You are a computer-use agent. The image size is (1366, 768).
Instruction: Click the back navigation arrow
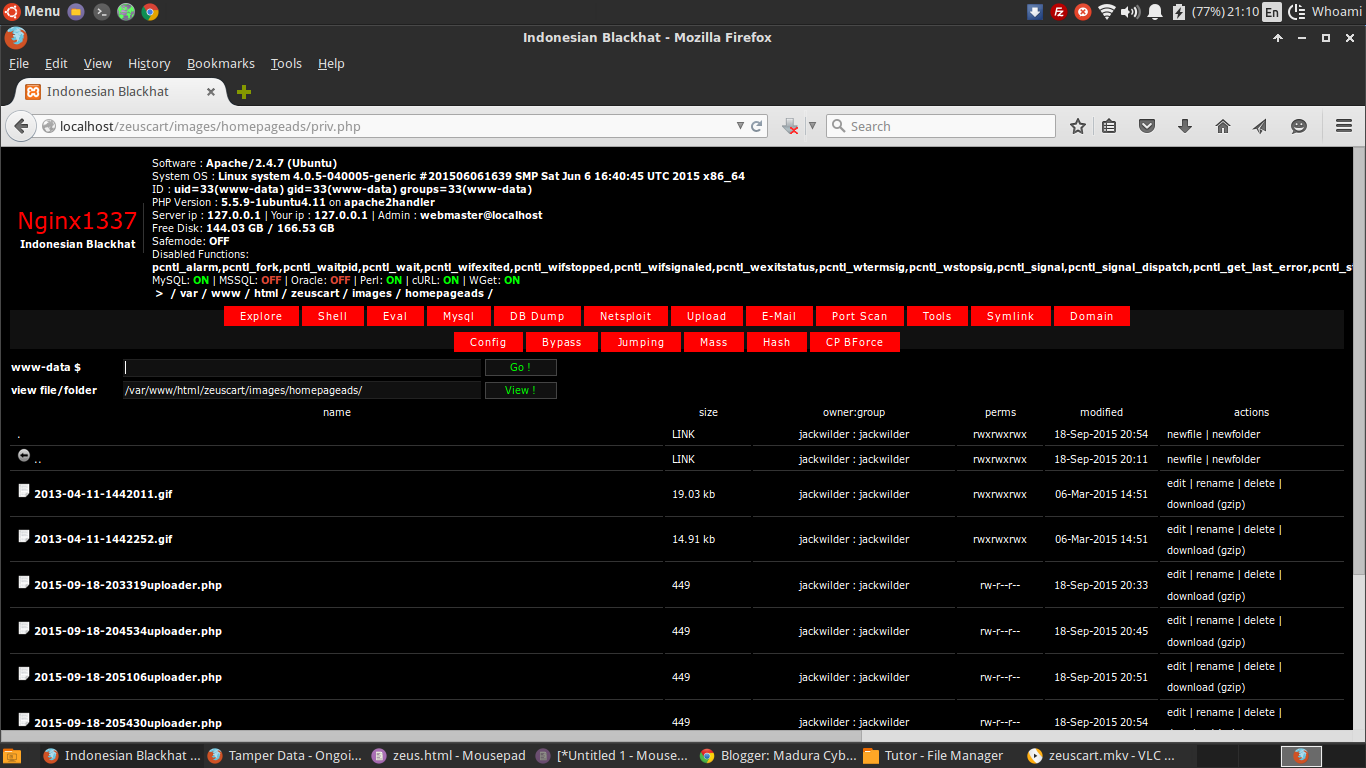(x=21, y=126)
